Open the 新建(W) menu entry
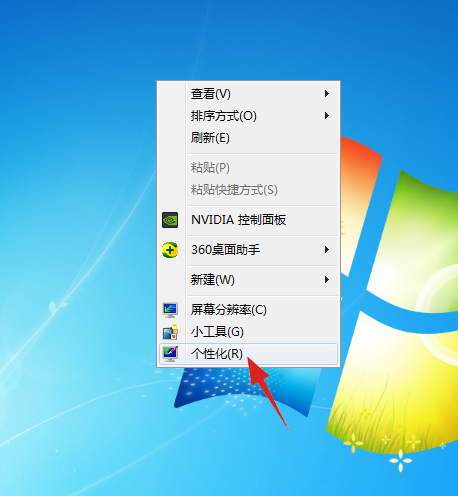This screenshot has width=458, height=496. [x=248, y=280]
